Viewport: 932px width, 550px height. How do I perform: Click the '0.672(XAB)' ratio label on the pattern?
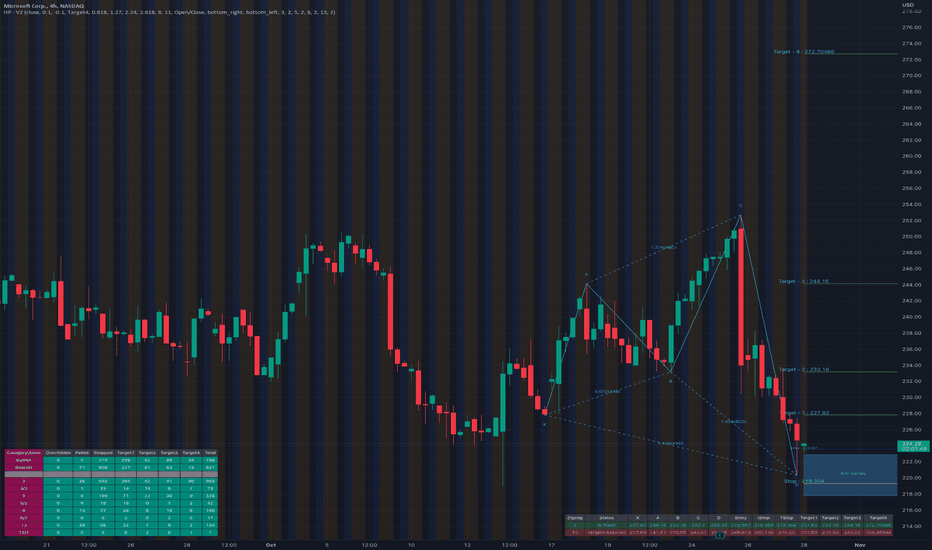pyautogui.click(x=607, y=391)
